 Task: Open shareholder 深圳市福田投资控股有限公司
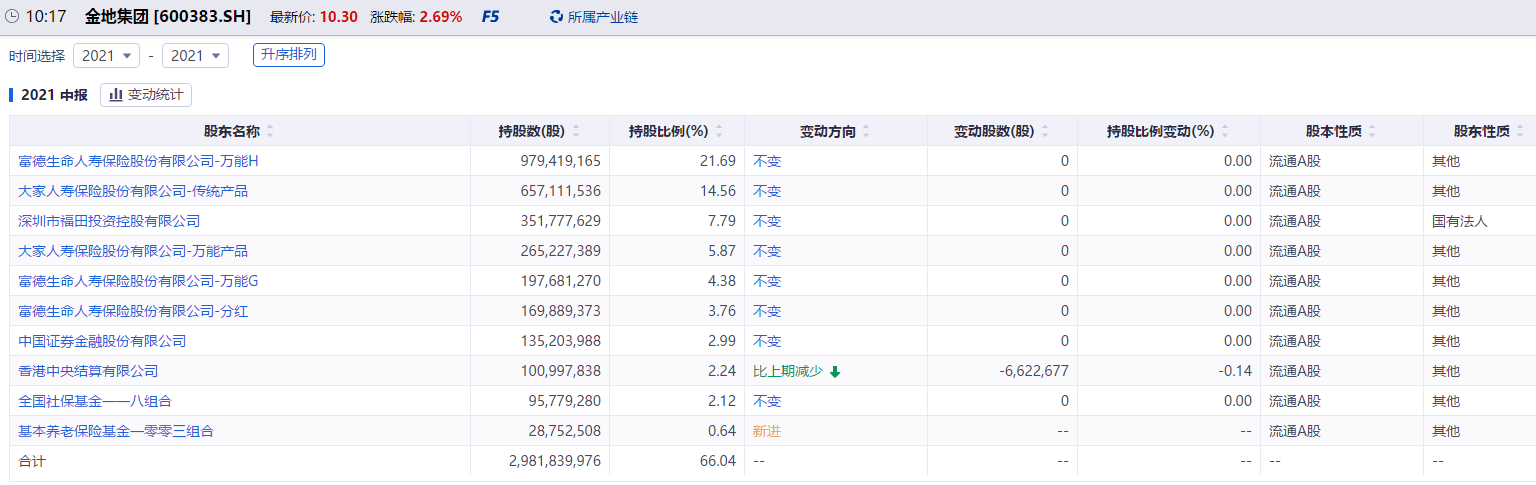pos(109,221)
